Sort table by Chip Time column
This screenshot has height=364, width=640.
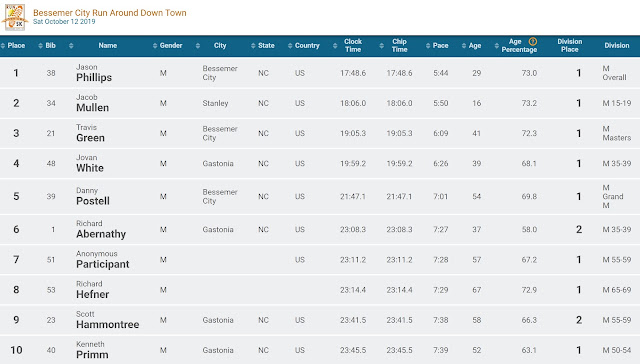click(x=399, y=45)
